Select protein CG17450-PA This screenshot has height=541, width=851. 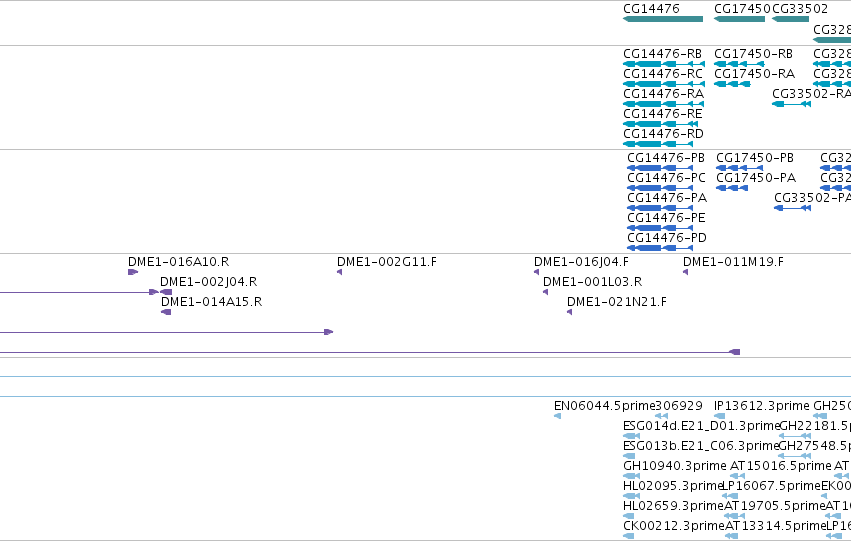pos(756,178)
